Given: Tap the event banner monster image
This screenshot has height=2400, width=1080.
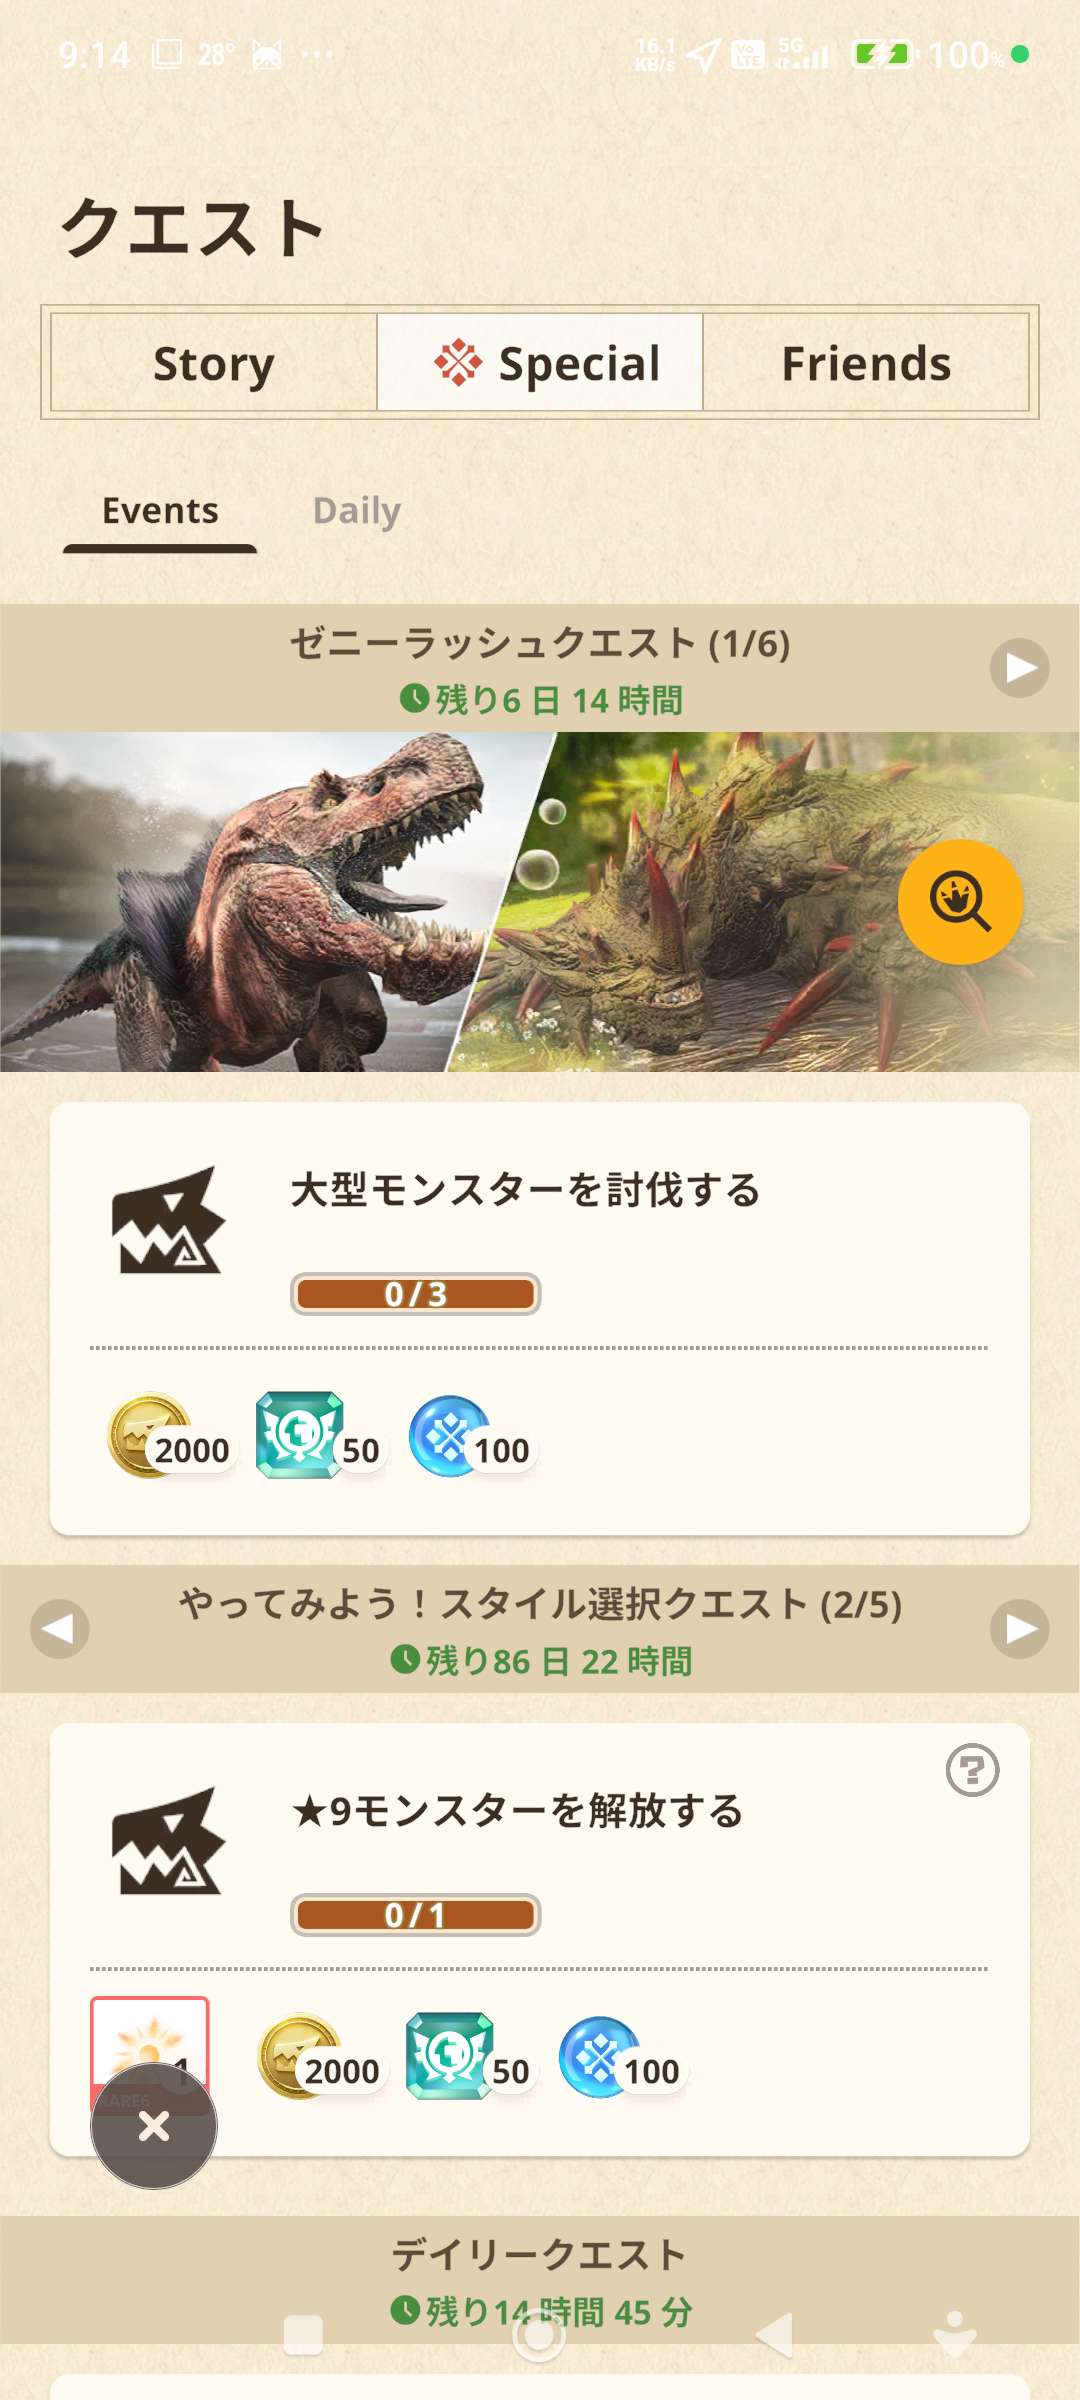Looking at the screenshot, I should click(540, 902).
